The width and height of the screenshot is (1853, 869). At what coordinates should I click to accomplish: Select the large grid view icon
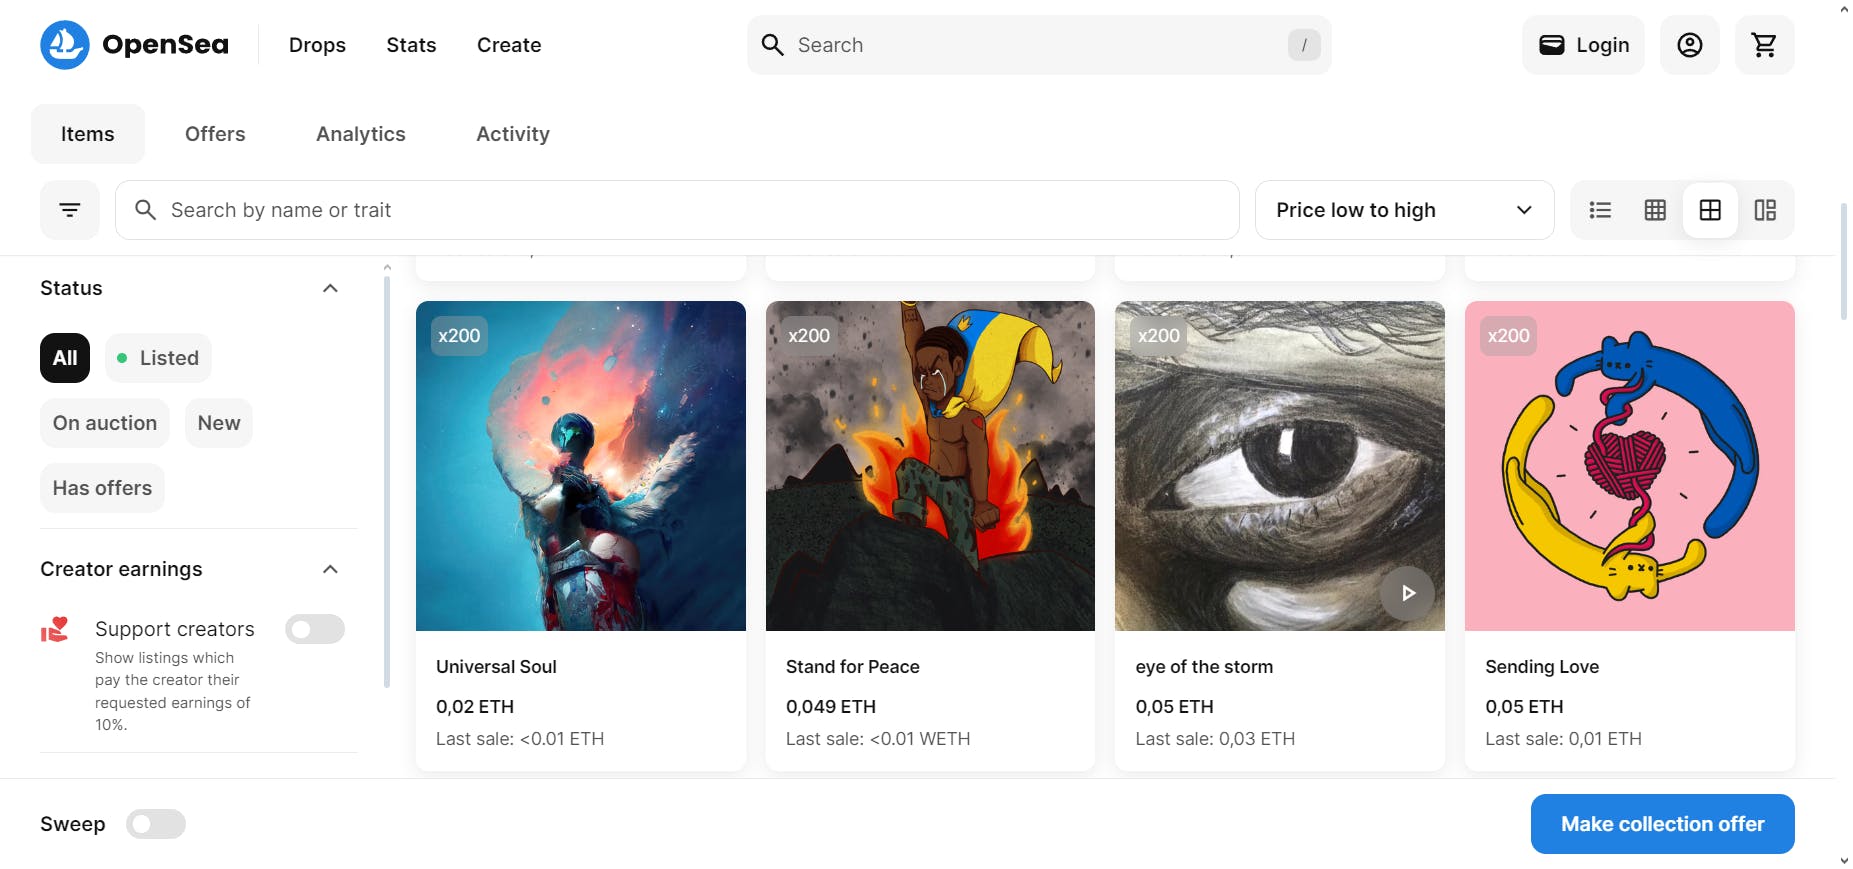pyautogui.click(x=1710, y=210)
